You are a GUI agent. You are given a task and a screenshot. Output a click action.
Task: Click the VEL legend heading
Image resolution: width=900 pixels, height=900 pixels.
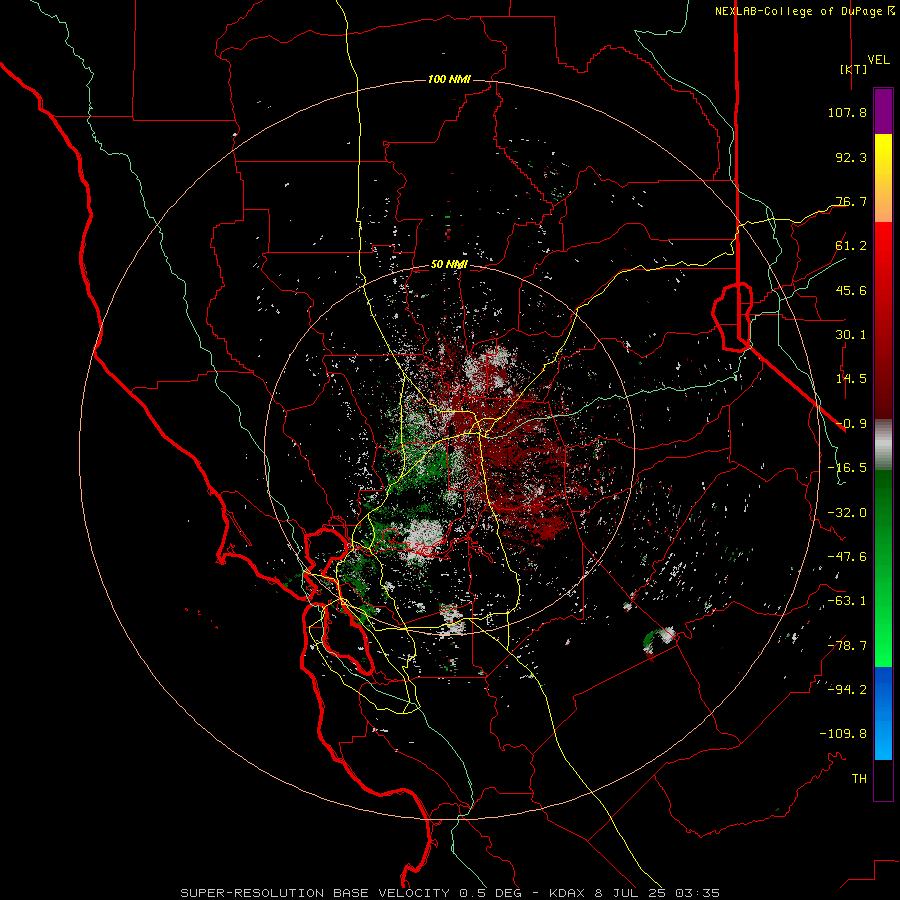pos(878,60)
